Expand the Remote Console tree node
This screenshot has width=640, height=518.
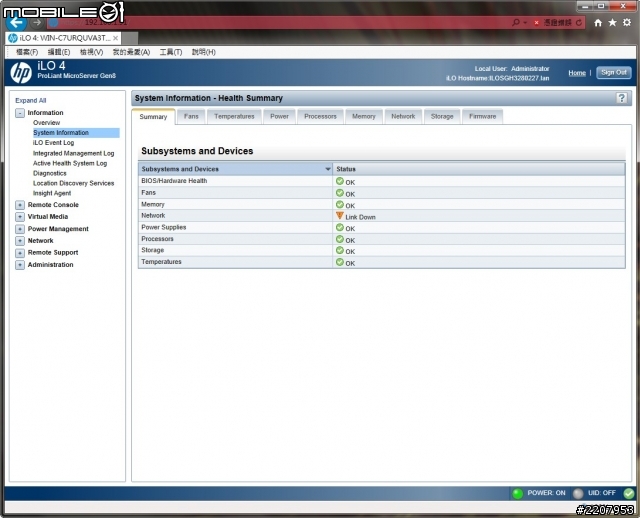(20, 205)
